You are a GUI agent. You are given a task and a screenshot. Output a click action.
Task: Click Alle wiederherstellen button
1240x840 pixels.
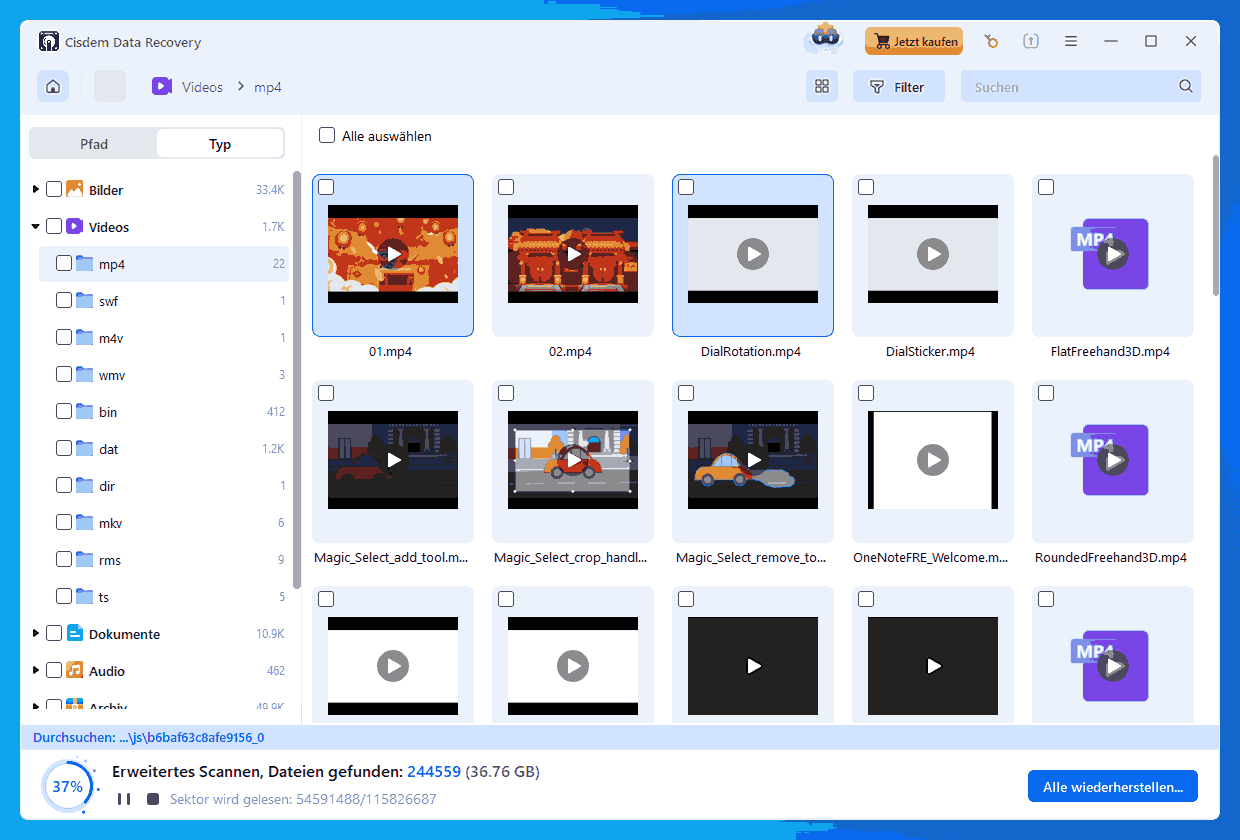click(x=1113, y=787)
